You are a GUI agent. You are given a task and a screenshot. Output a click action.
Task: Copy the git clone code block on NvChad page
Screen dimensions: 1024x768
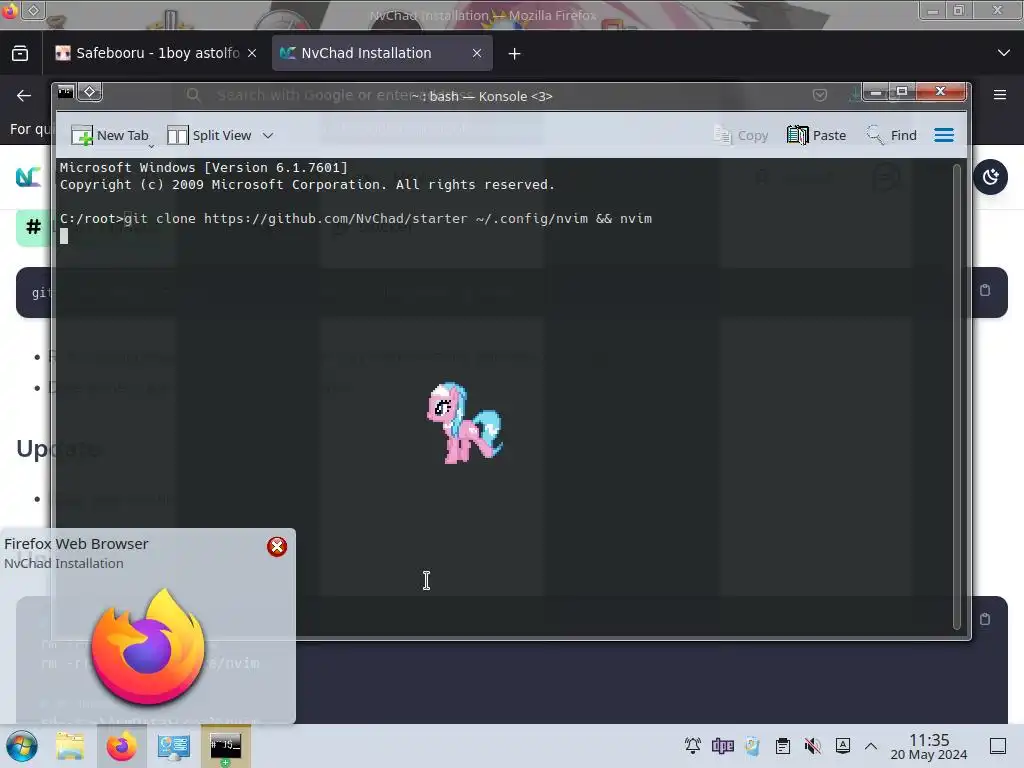tap(985, 290)
